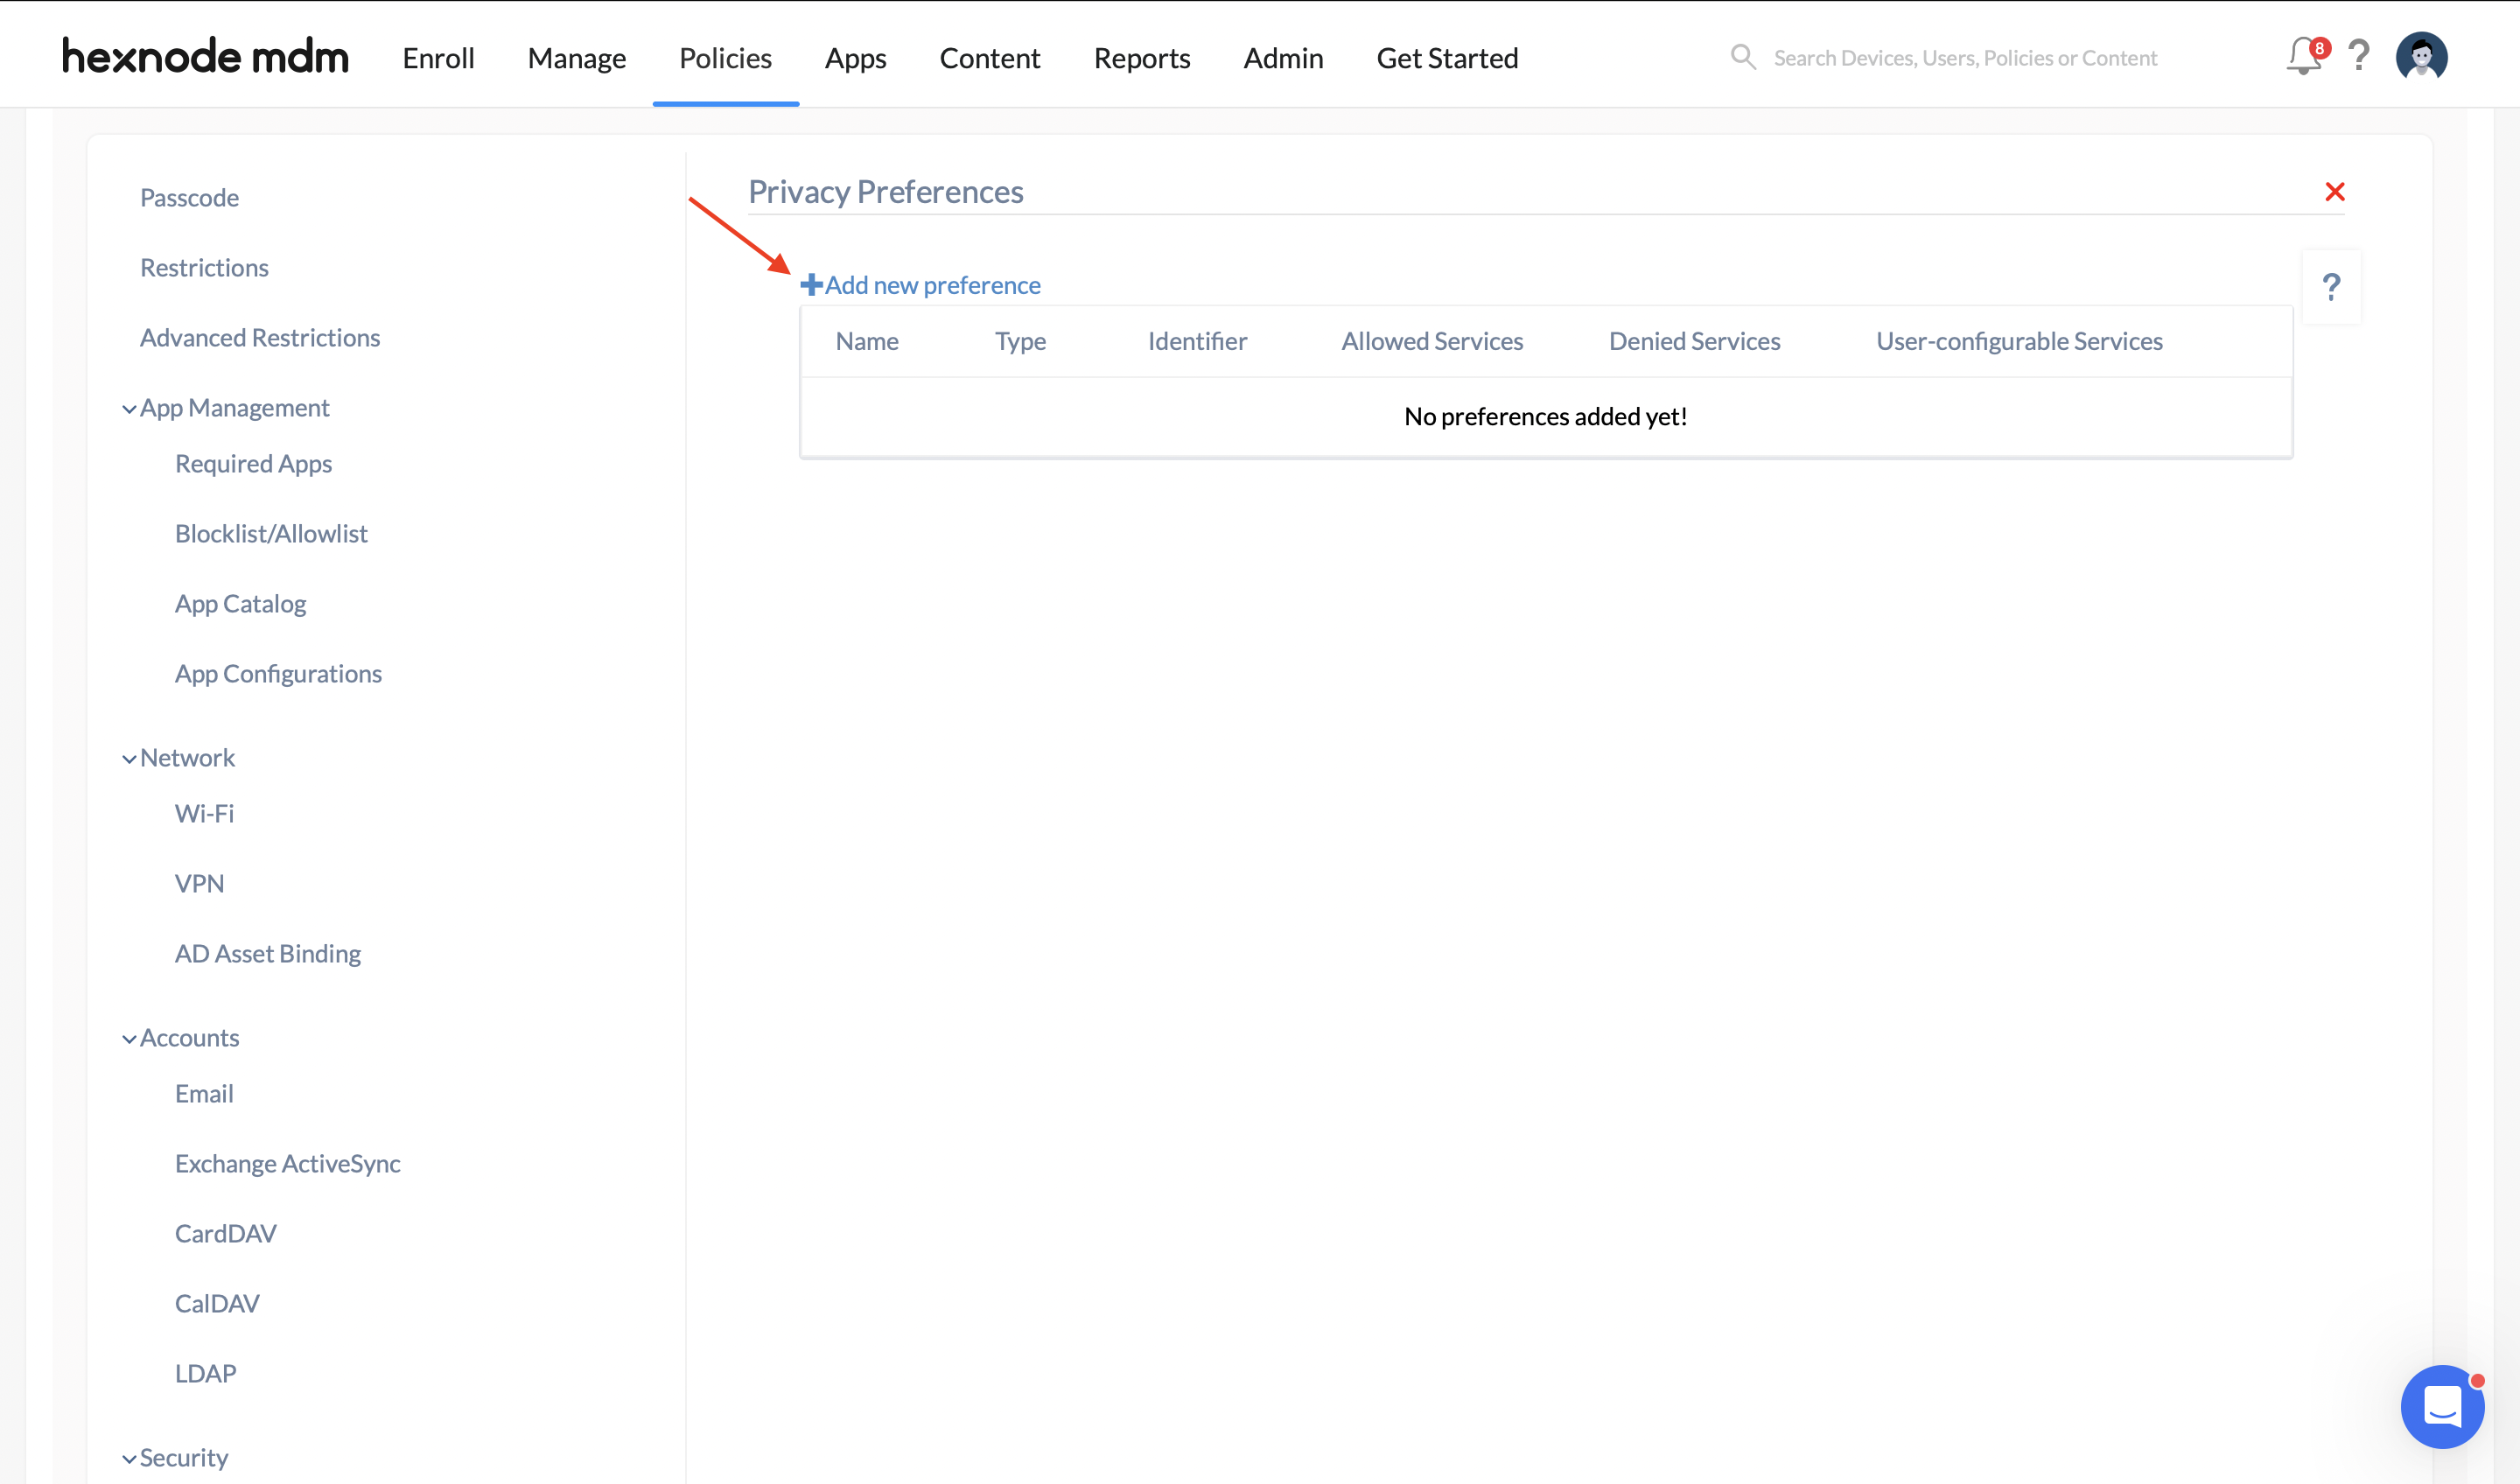Click the hexnode mdm logo
Image resolution: width=2520 pixels, height=1484 pixels.
205,56
